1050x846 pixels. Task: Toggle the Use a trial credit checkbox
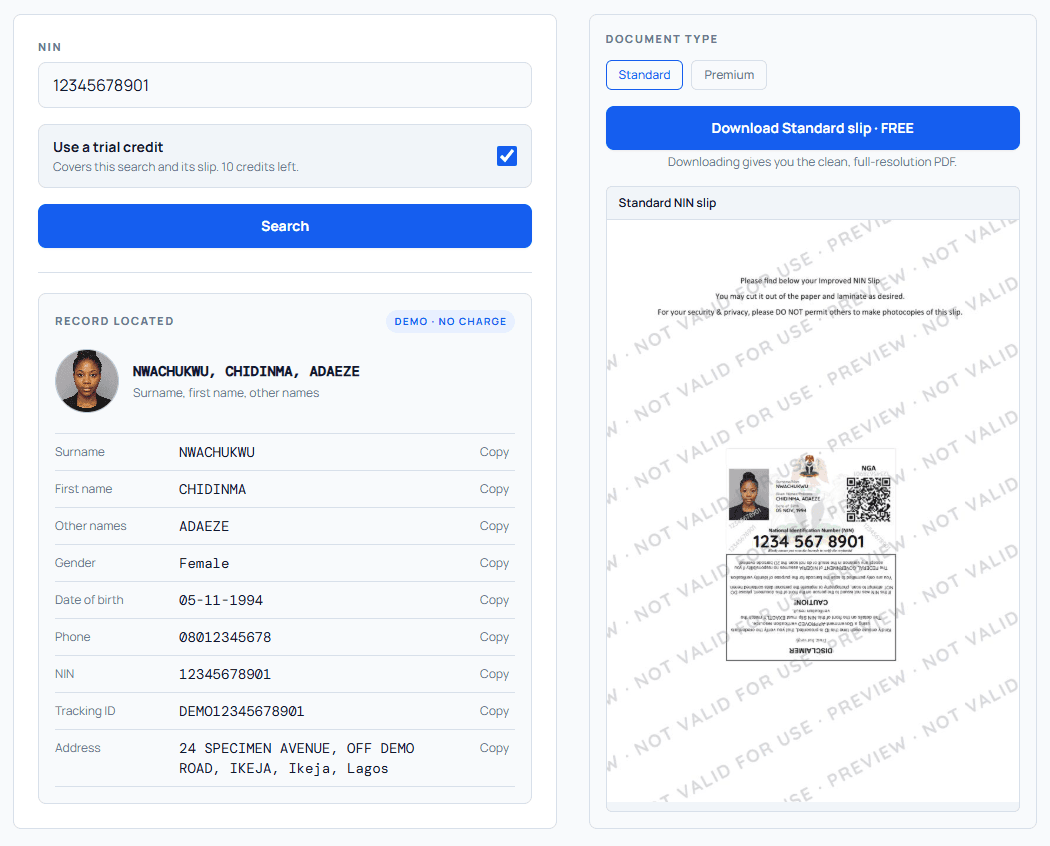click(x=507, y=156)
